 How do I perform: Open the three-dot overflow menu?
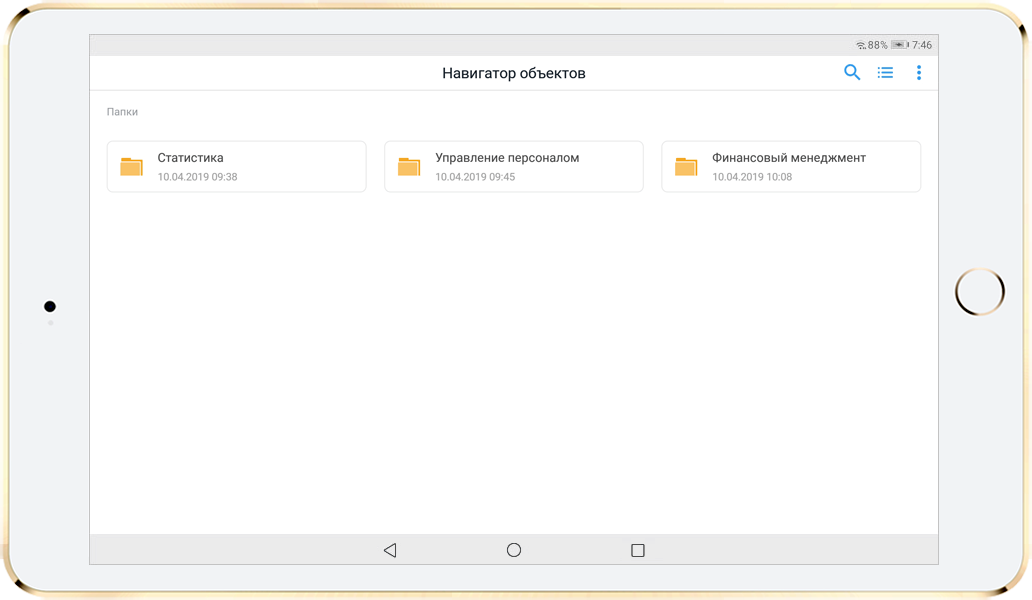919,73
